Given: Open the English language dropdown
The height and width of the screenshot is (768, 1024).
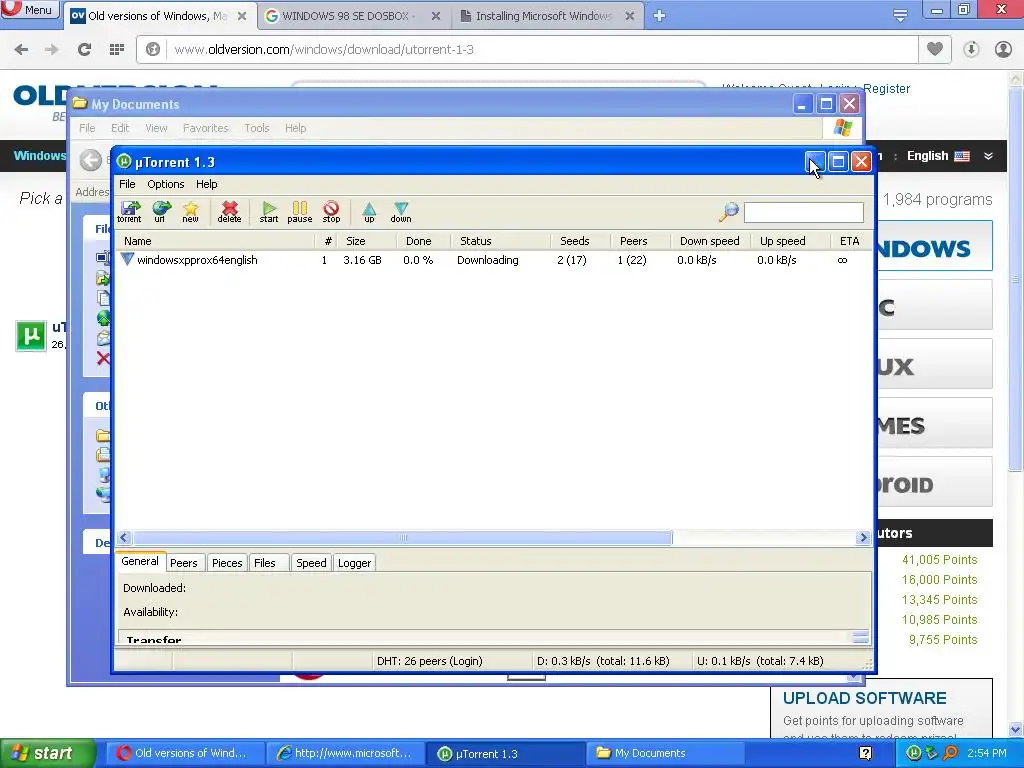Looking at the screenshot, I should tap(950, 156).
